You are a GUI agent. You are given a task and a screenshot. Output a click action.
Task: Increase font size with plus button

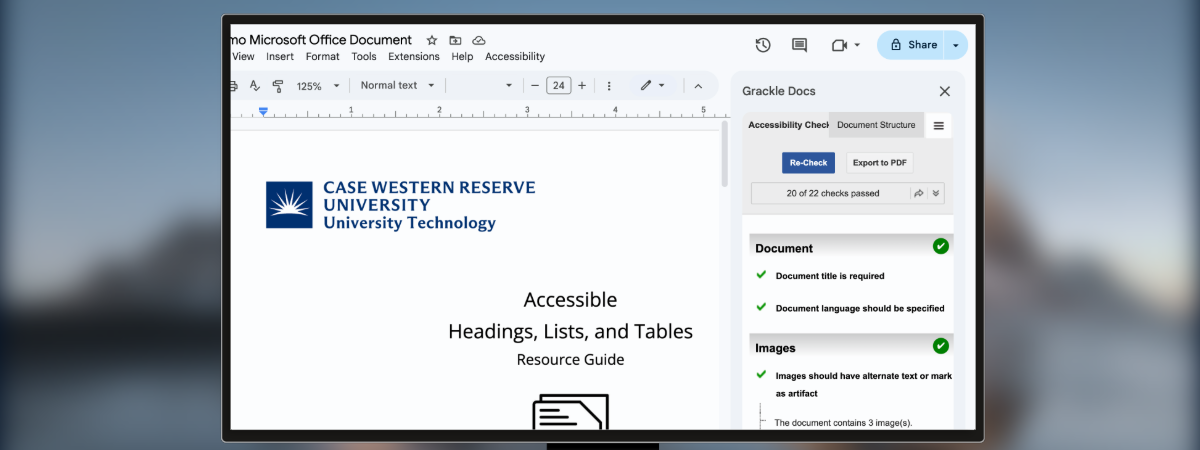(x=582, y=86)
